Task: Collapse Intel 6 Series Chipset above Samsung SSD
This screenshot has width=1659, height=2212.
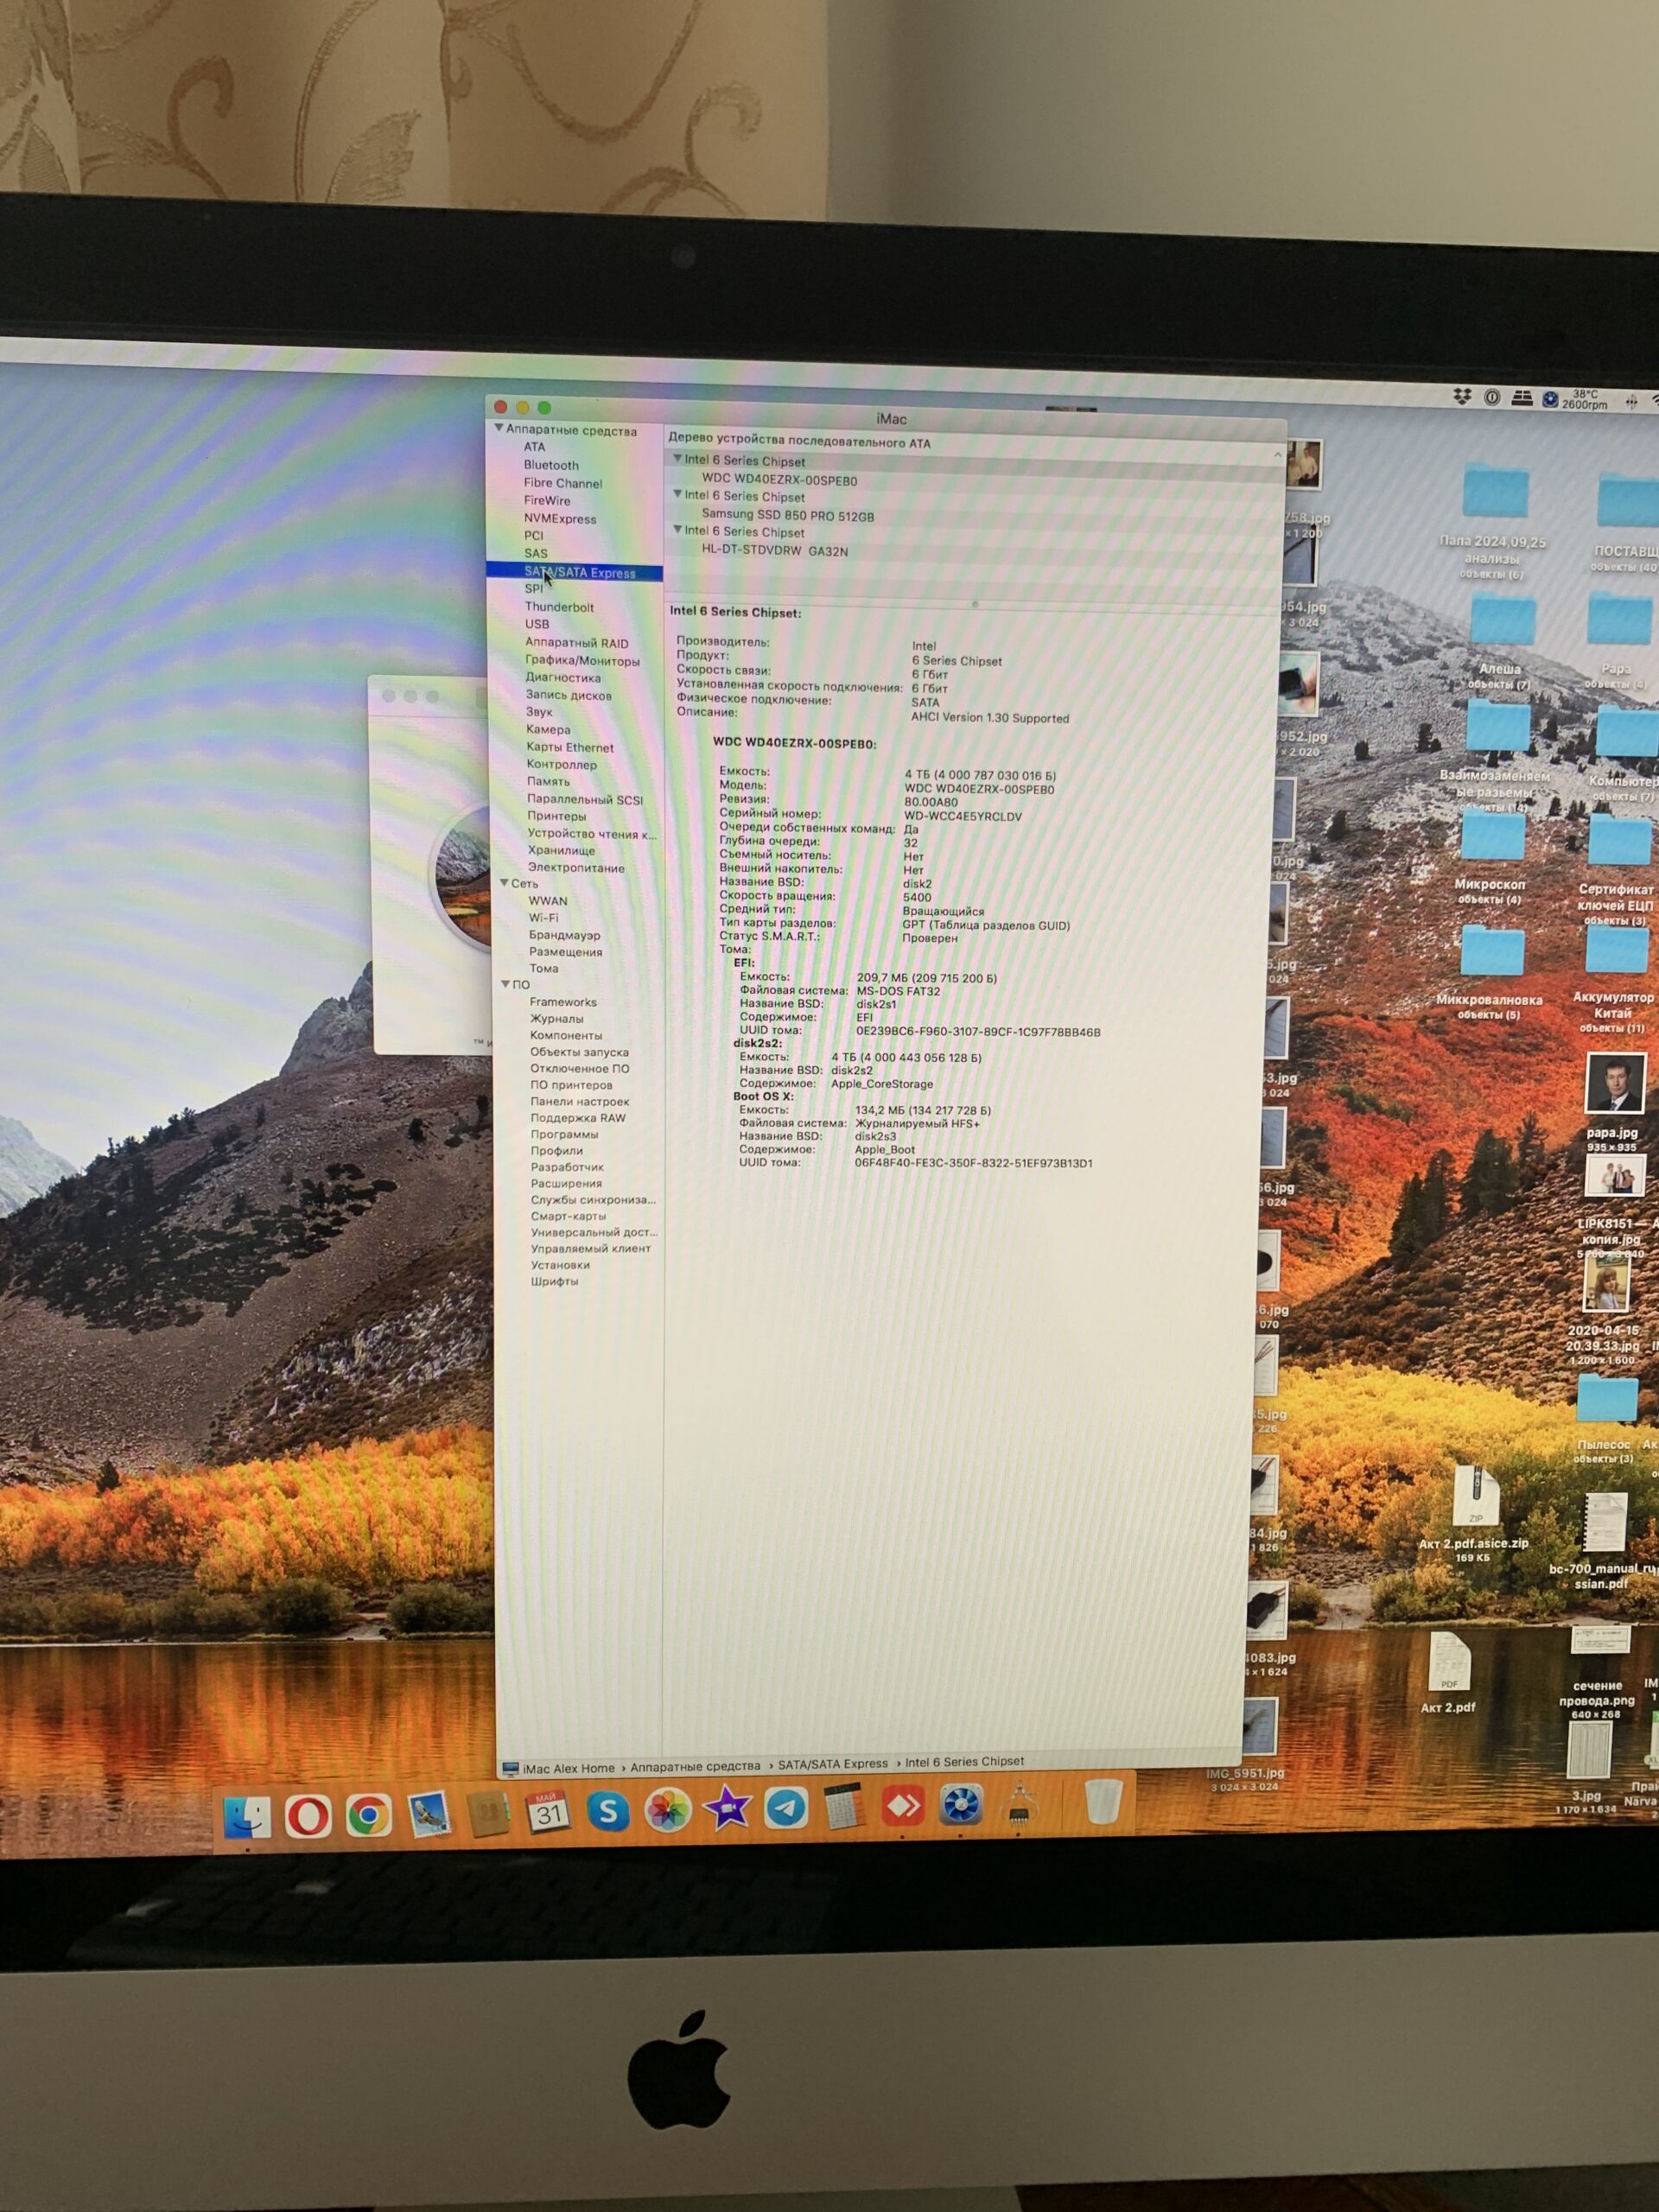Action: click(x=677, y=494)
